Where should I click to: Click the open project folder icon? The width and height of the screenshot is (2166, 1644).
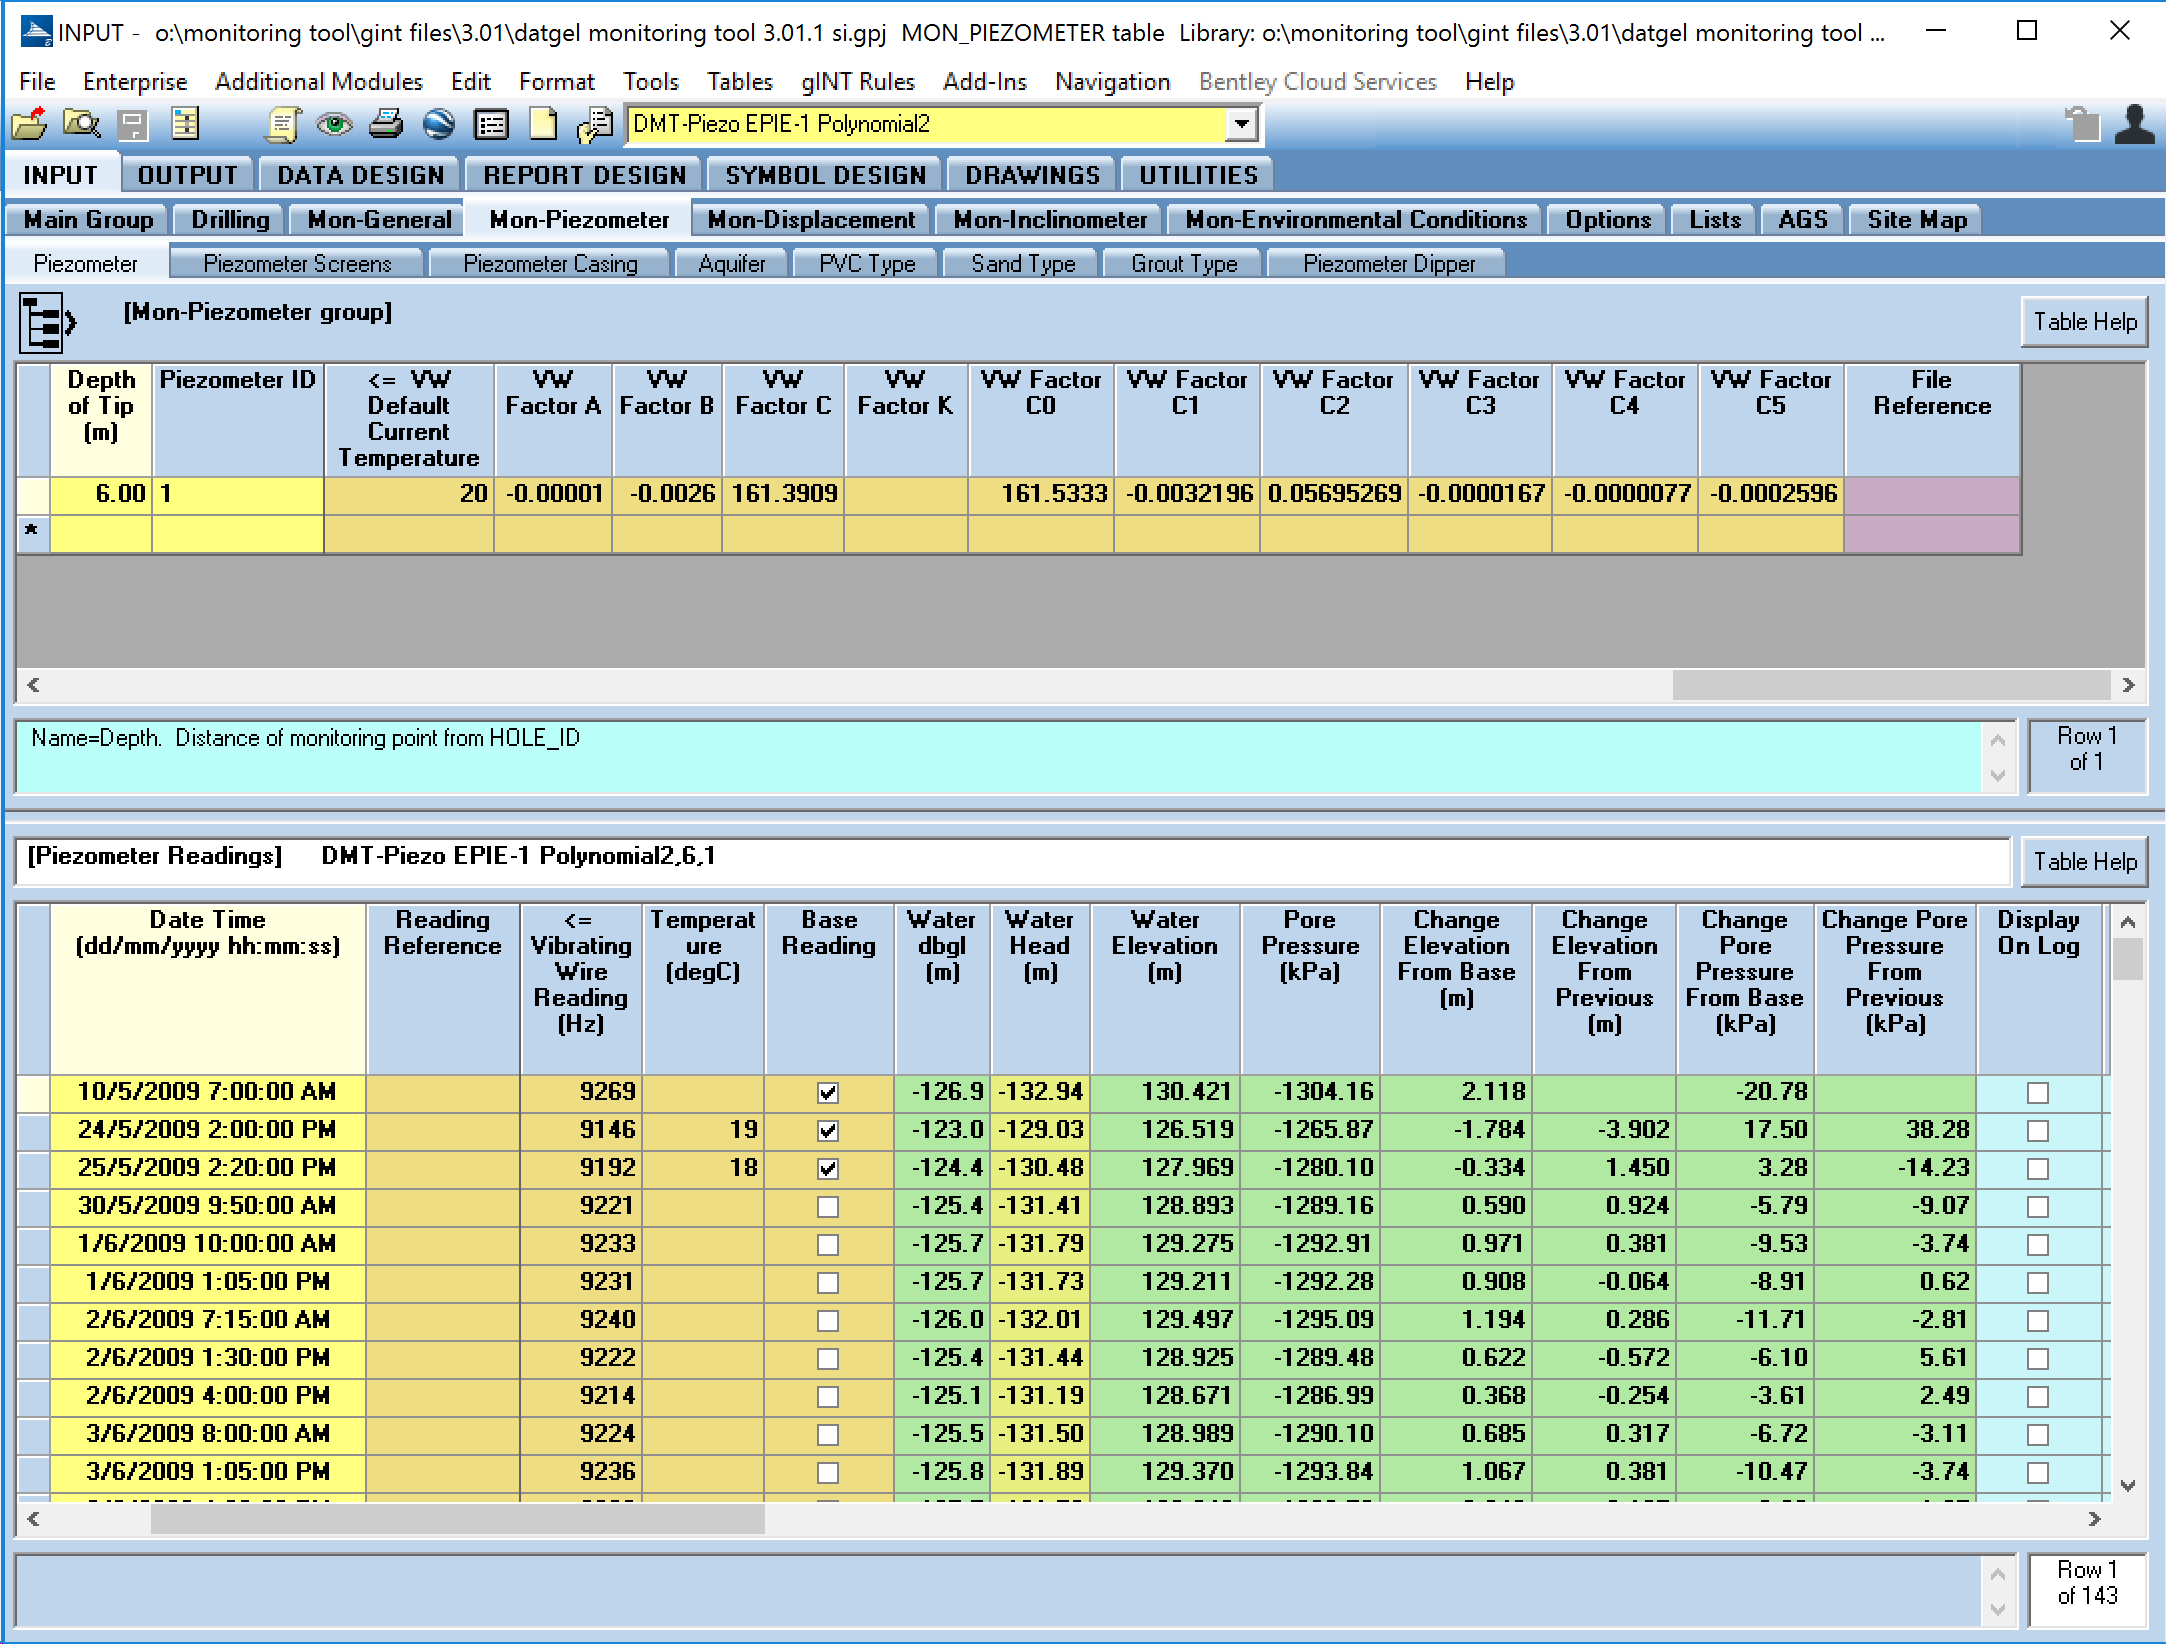tap(29, 125)
